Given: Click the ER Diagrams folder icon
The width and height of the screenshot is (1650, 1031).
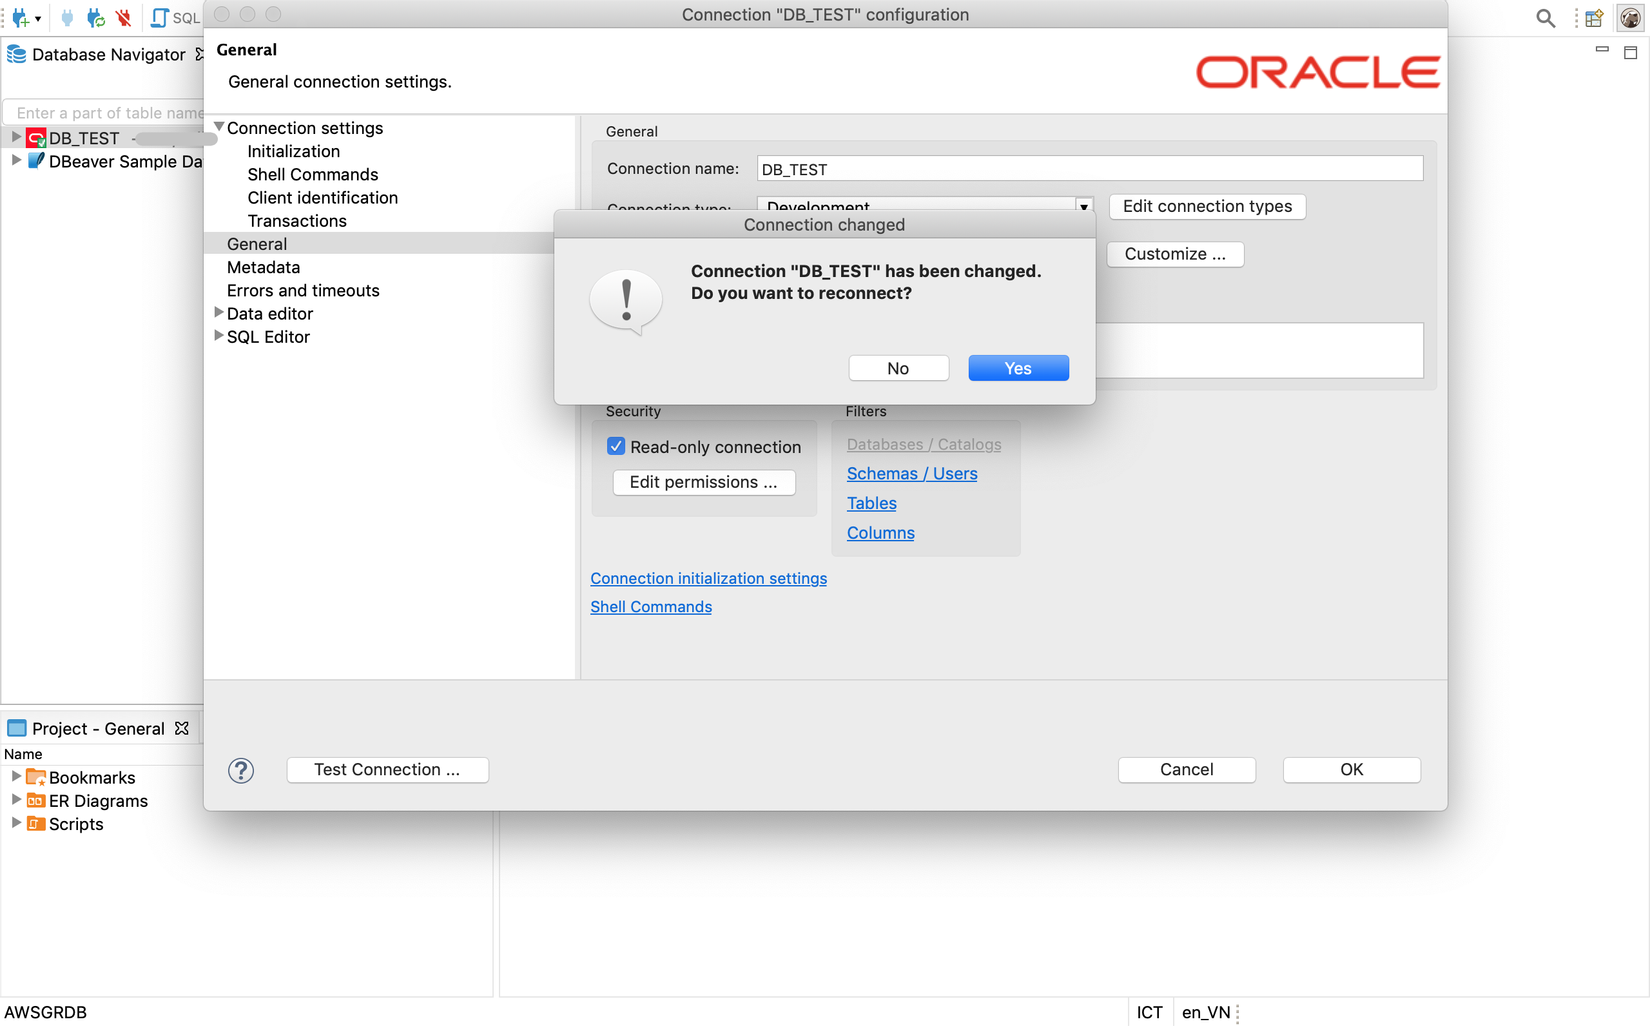Looking at the screenshot, I should click(36, 800).
